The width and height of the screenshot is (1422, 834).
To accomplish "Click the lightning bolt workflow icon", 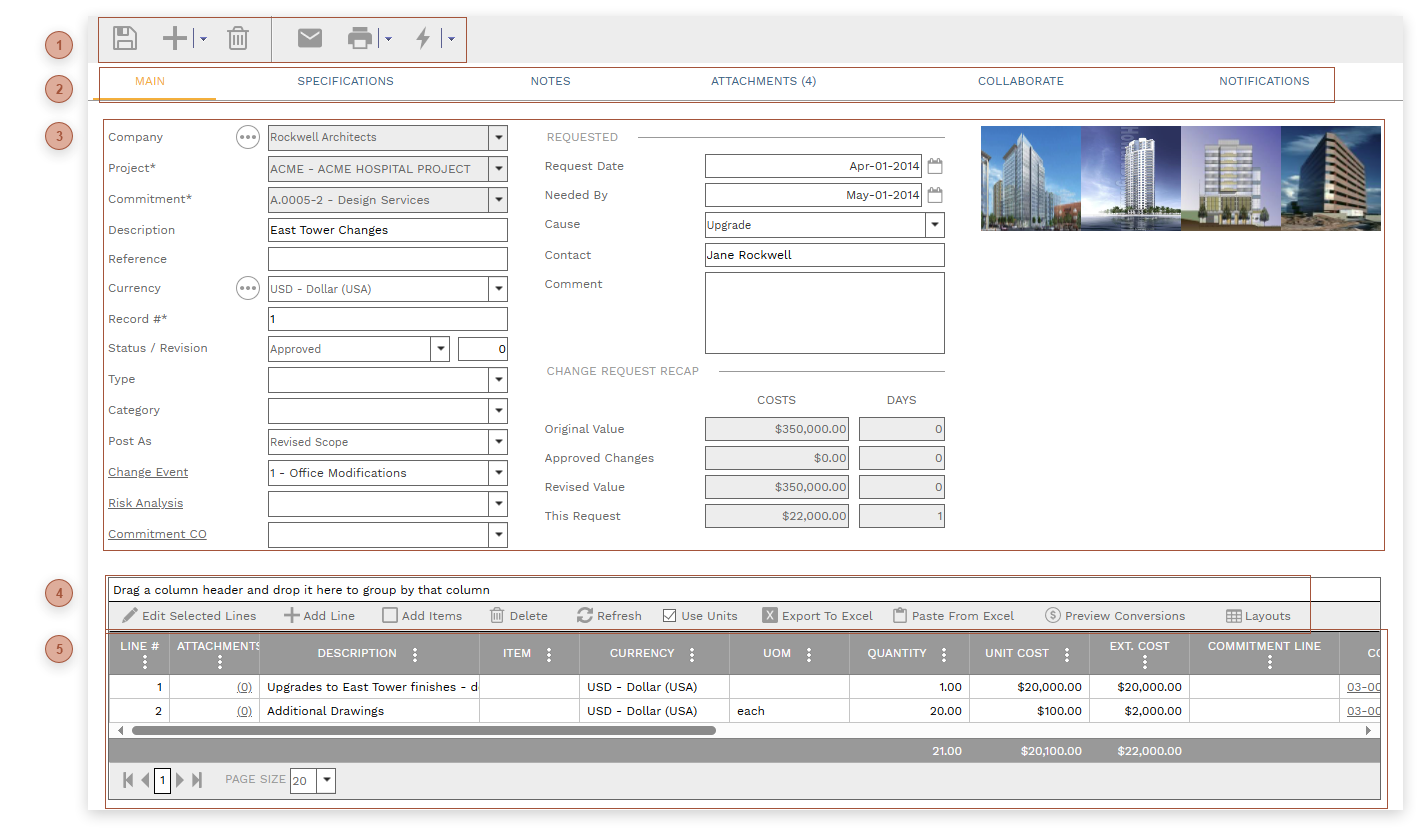I will coord(423,39).
